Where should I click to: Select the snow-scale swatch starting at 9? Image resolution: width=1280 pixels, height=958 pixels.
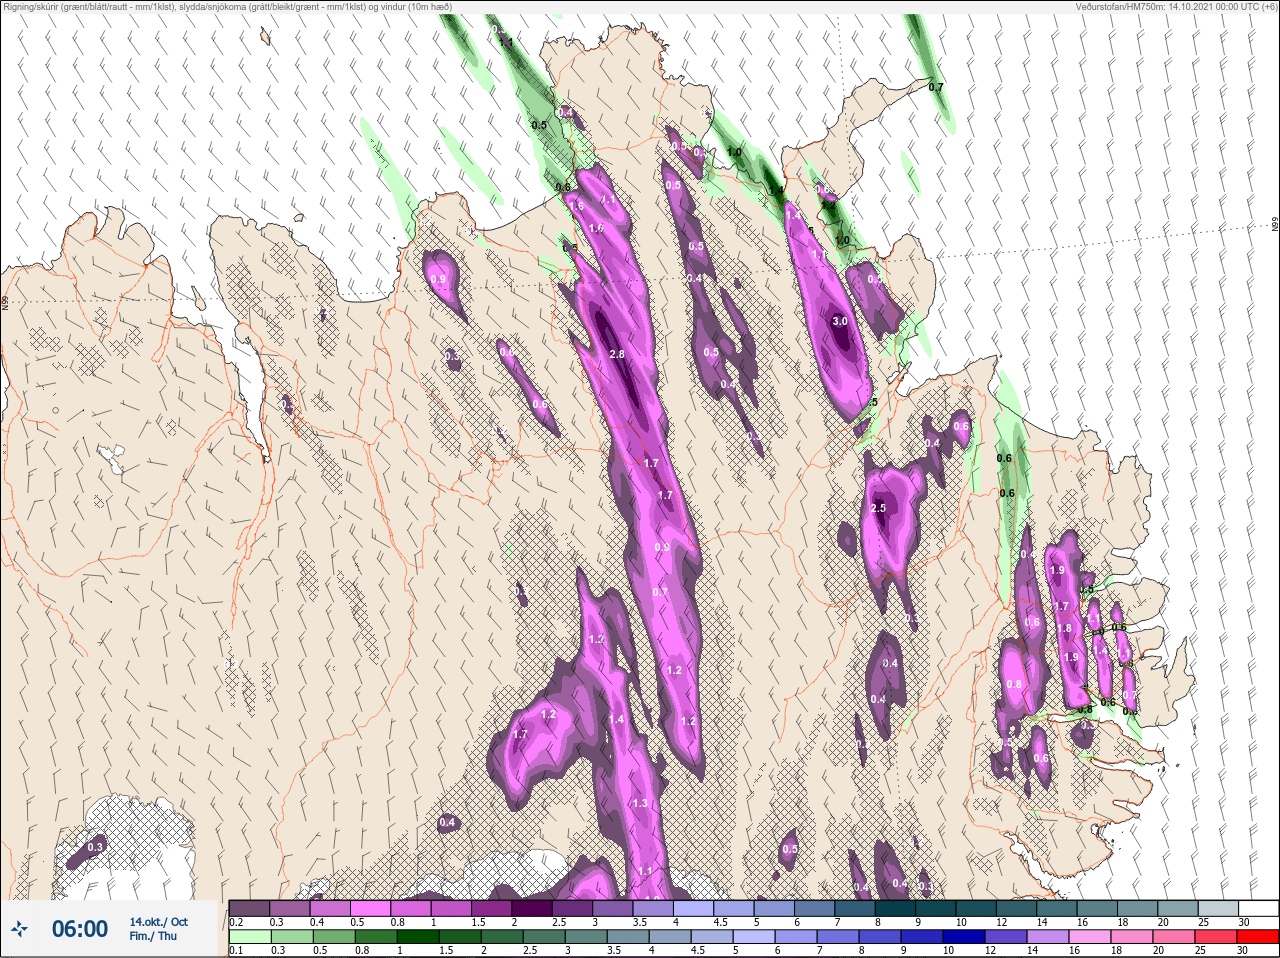click(937, 908)
